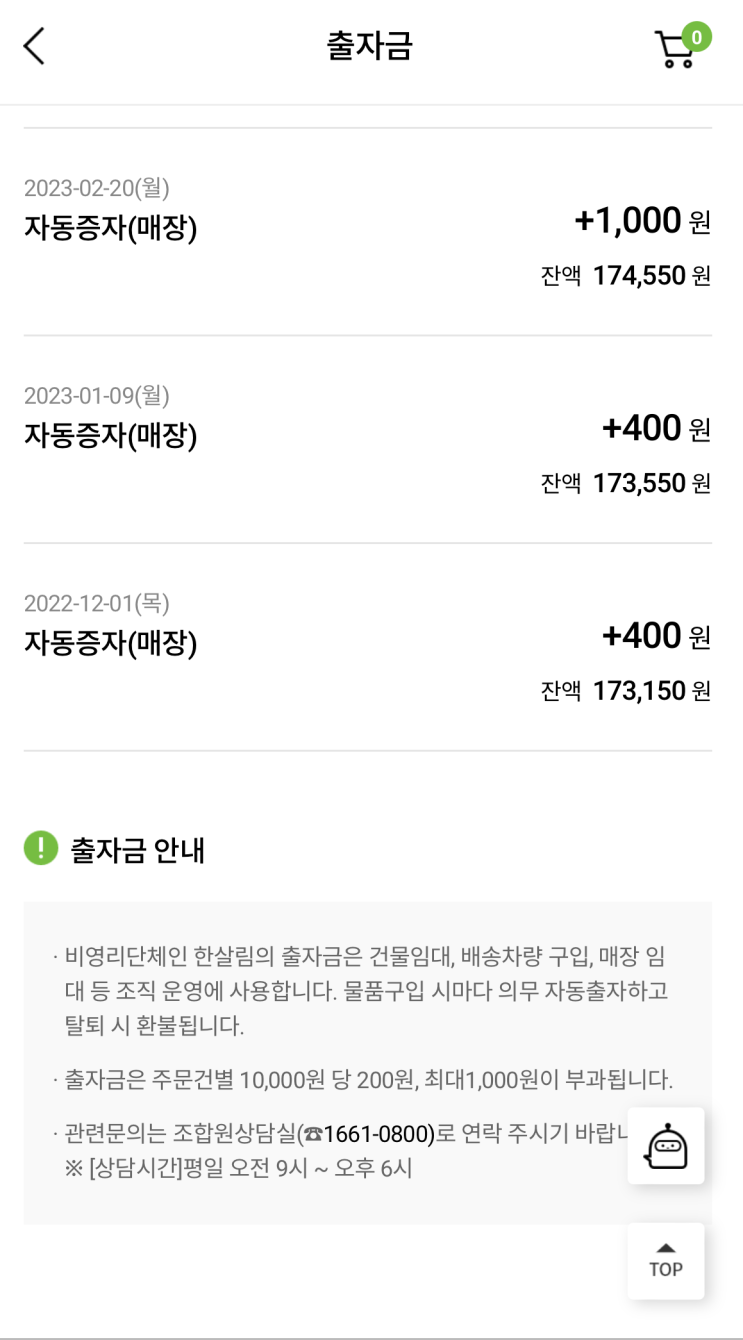This screenshot has width=743, height=1340.
Task: Tap the 잔액 174,550 원 balance
Action: (x=626, y=276)
